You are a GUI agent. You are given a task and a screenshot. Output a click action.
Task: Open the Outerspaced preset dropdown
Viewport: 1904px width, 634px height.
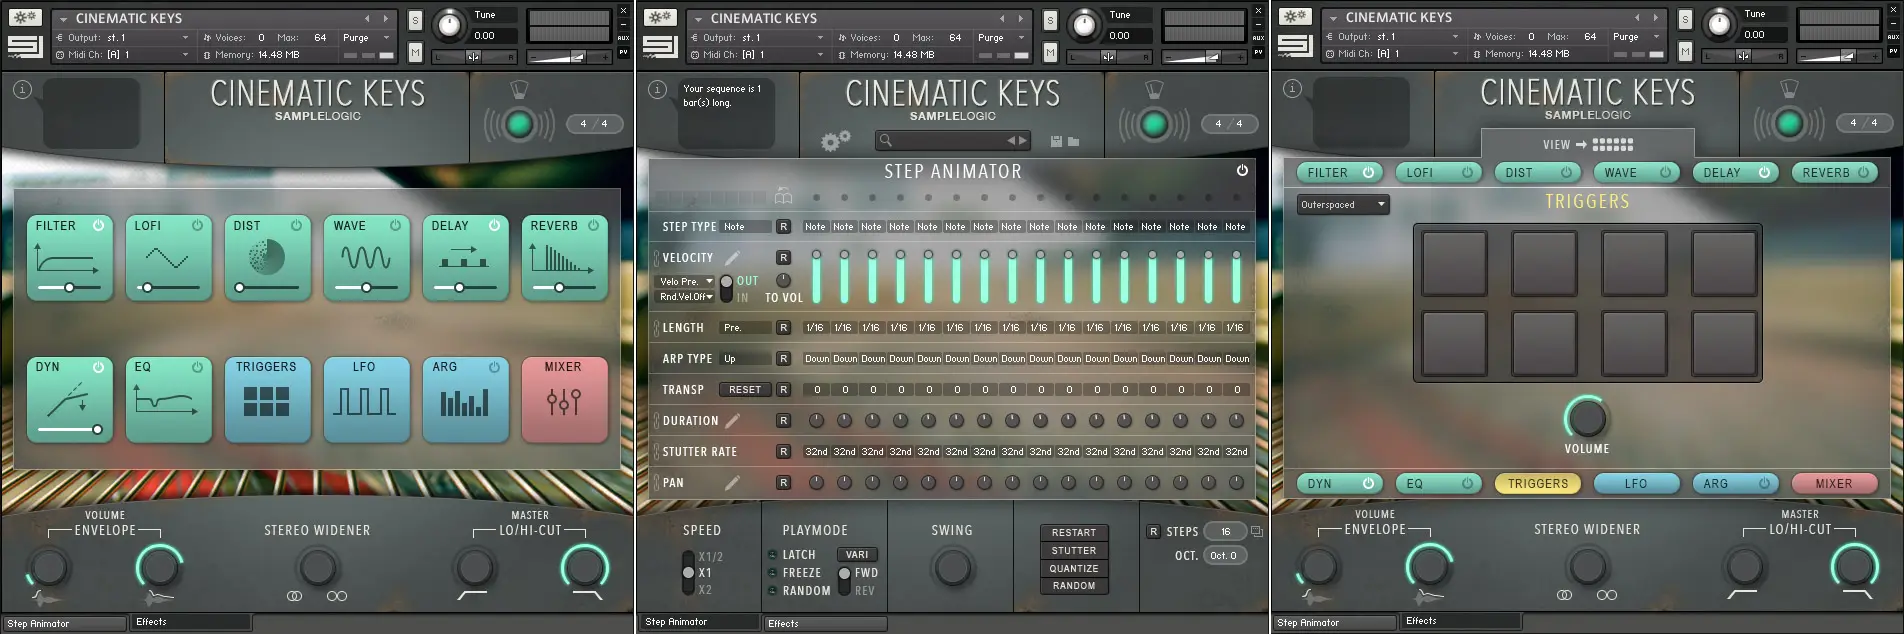coord(1343,205)
